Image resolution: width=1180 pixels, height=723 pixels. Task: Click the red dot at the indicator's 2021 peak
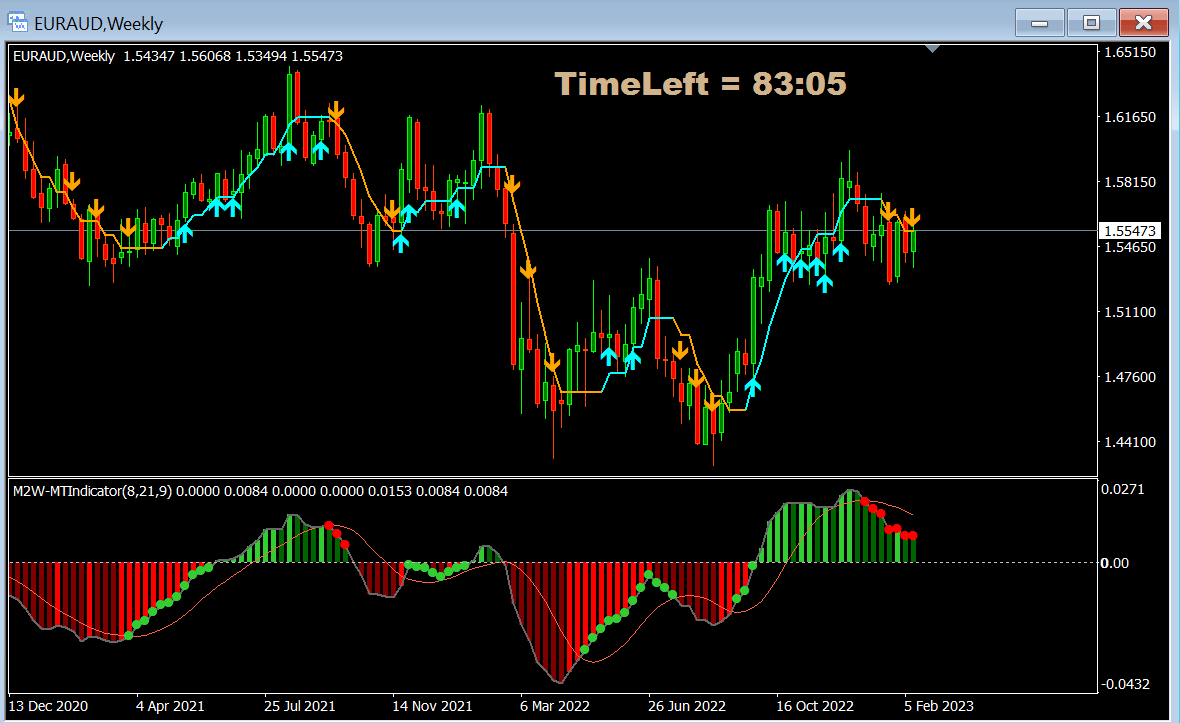tap(329, 526)
